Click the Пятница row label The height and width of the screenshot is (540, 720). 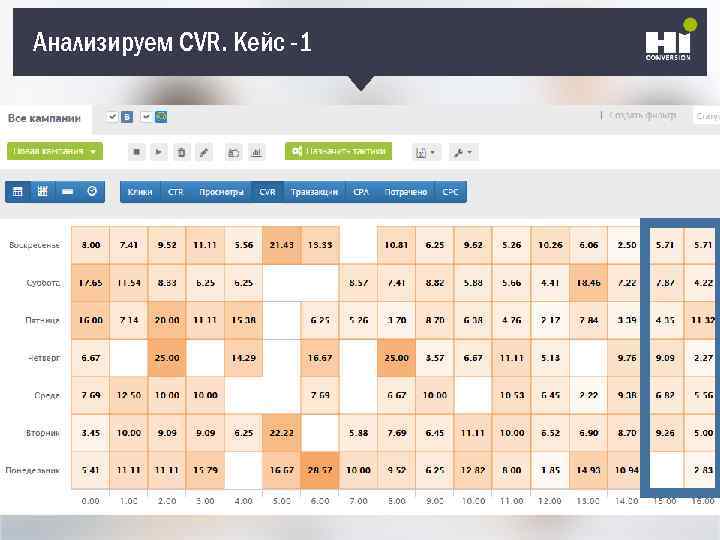42,320
